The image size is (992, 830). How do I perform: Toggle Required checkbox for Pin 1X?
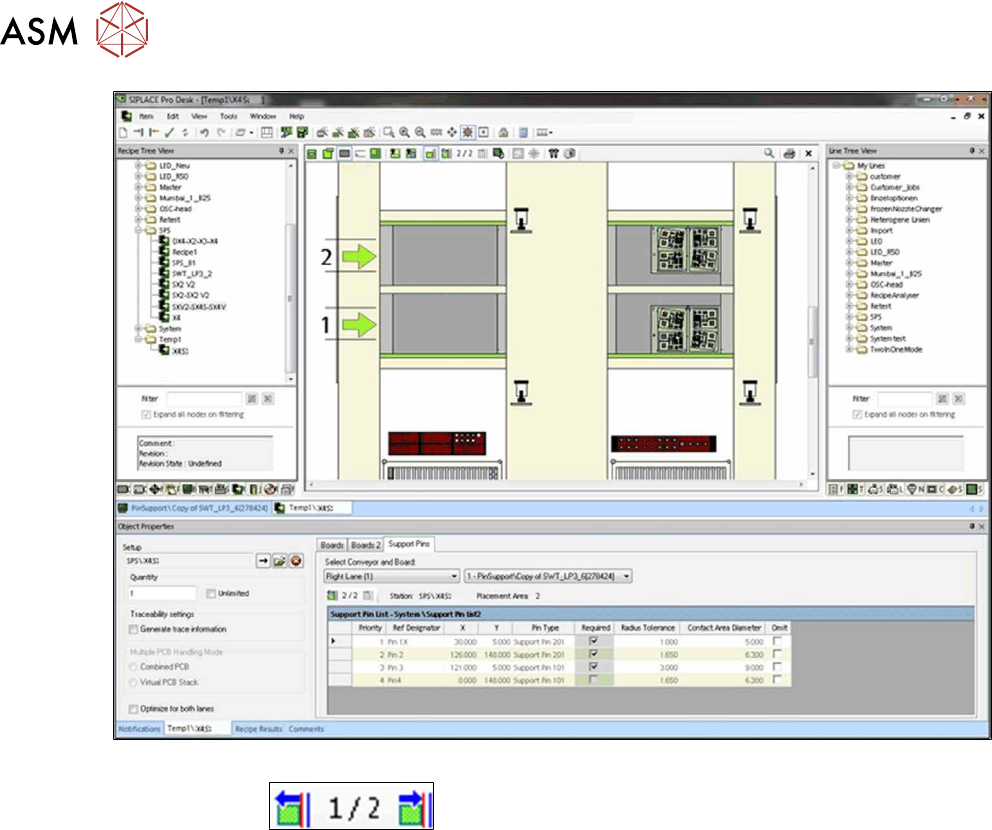tap(593, 641)
